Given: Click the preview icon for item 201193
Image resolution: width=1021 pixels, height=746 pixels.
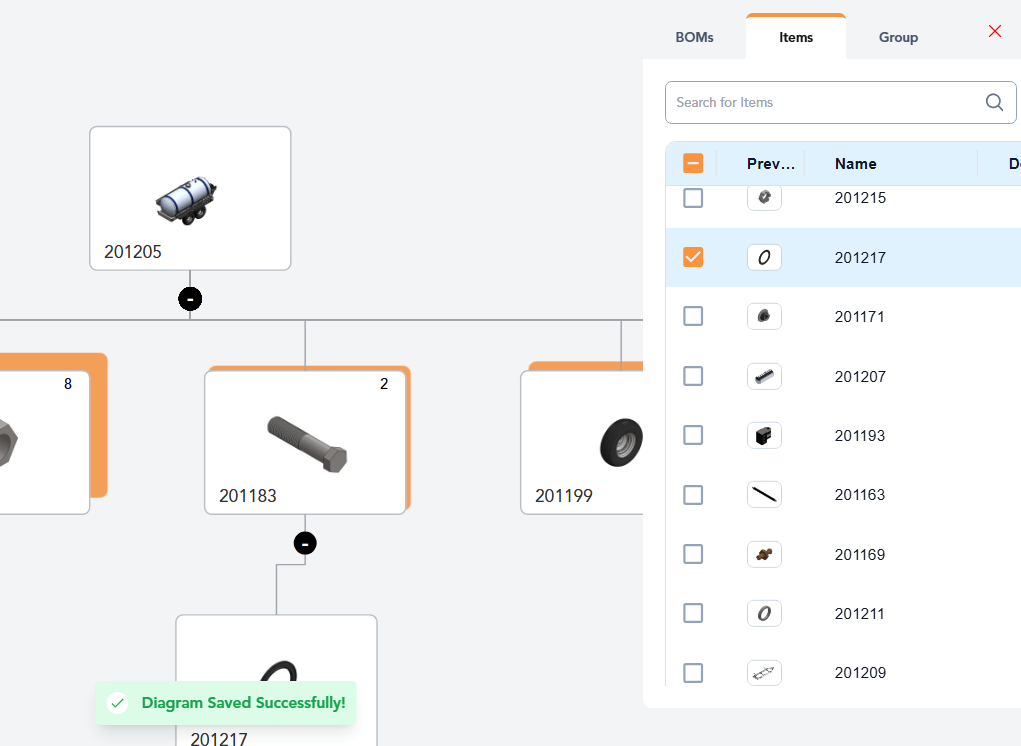Looking at the screenshot, I should [x=764, y=435].
